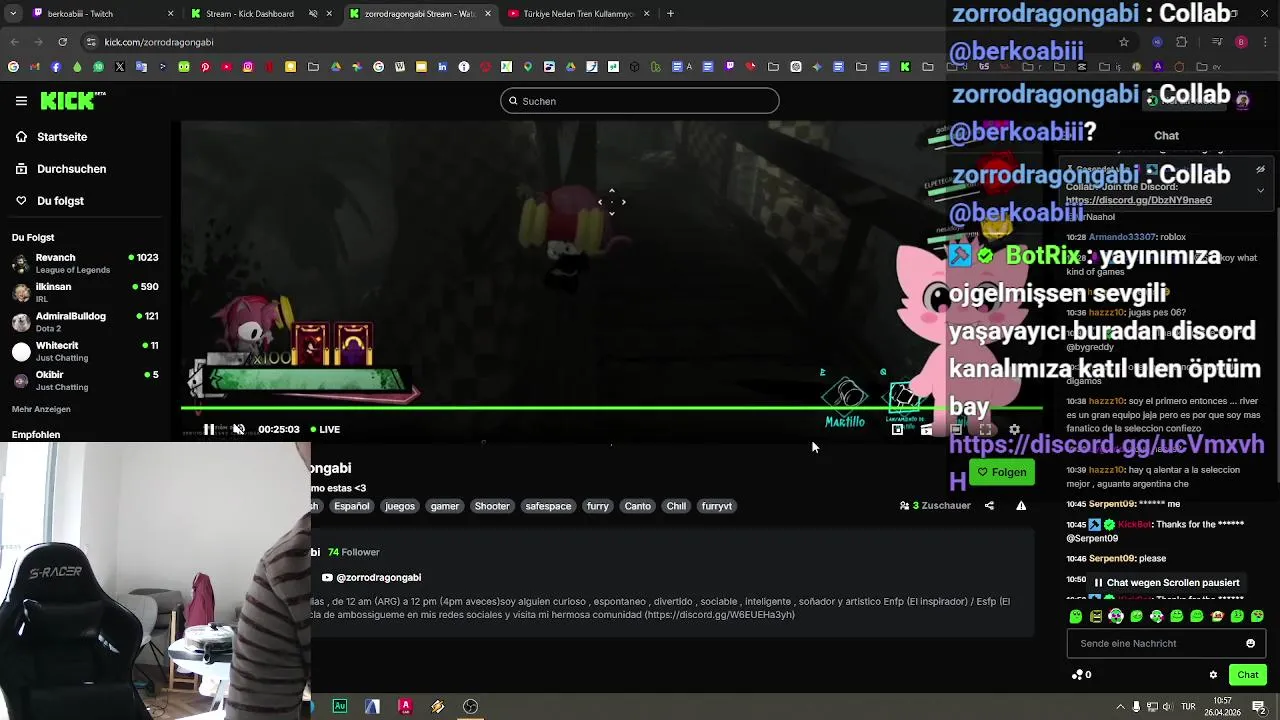The height and width of the screenshot is (720, 1280).
Task: Select the gamer tag
Action: tap(445, 506)
